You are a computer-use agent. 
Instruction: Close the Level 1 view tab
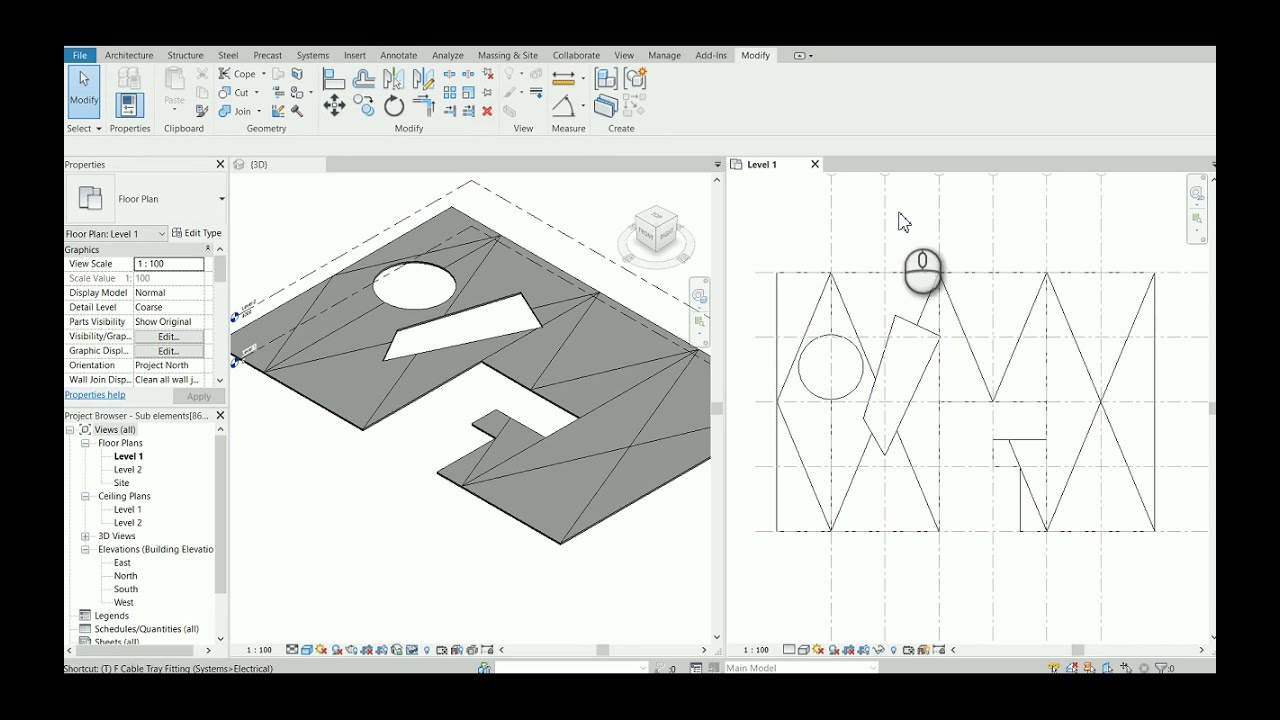(815, 164)
